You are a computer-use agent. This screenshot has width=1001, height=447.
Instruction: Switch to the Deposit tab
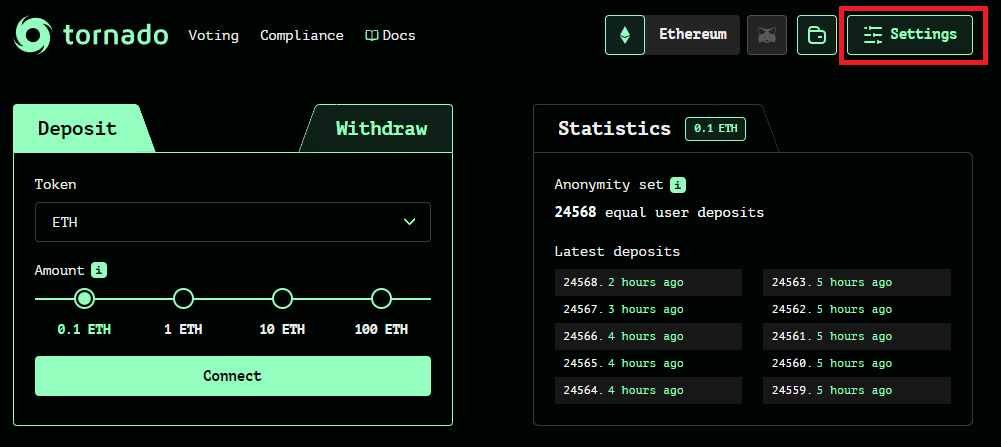coord(77,129)
